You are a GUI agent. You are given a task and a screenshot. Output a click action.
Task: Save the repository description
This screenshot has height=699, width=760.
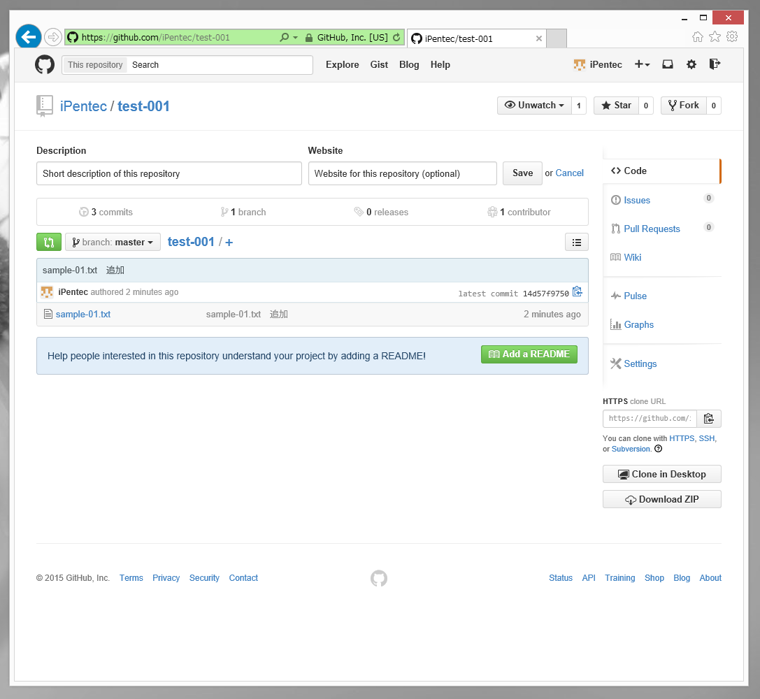(x=522, y=173)
